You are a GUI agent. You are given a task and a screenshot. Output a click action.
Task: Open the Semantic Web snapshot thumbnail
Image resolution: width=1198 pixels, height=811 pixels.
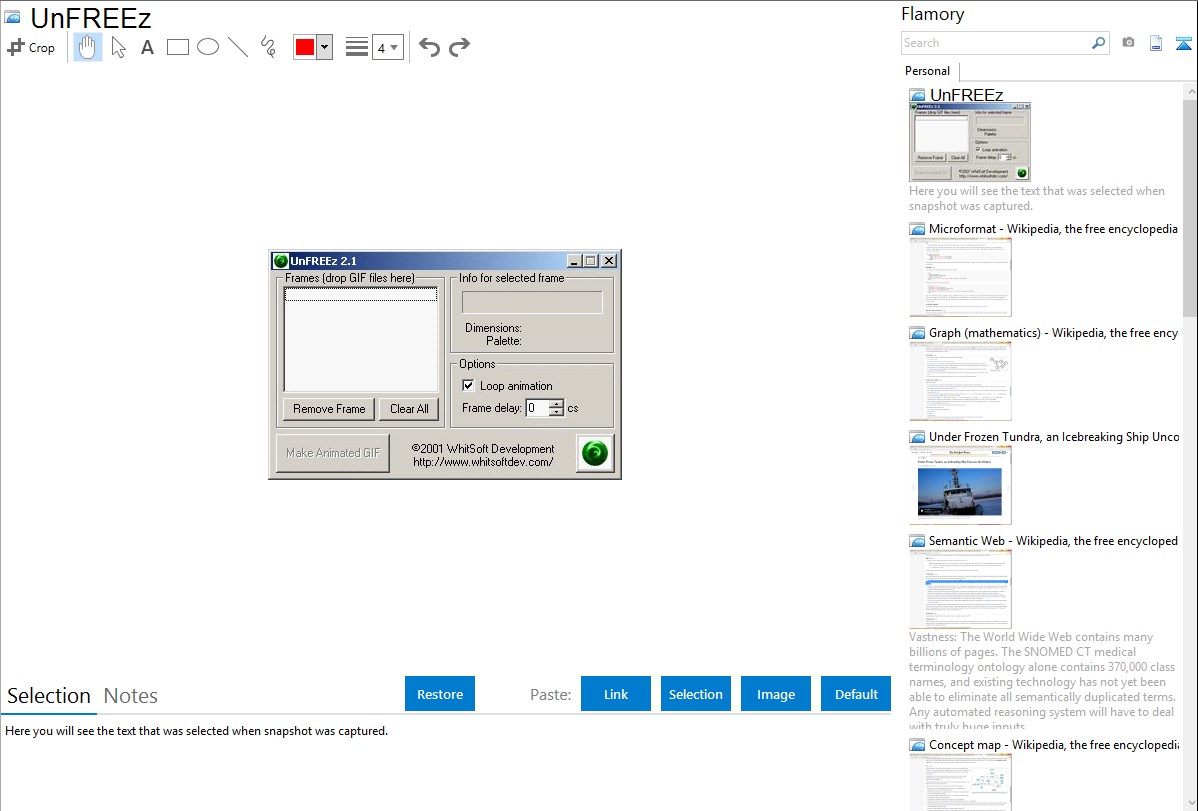[960, 589]
